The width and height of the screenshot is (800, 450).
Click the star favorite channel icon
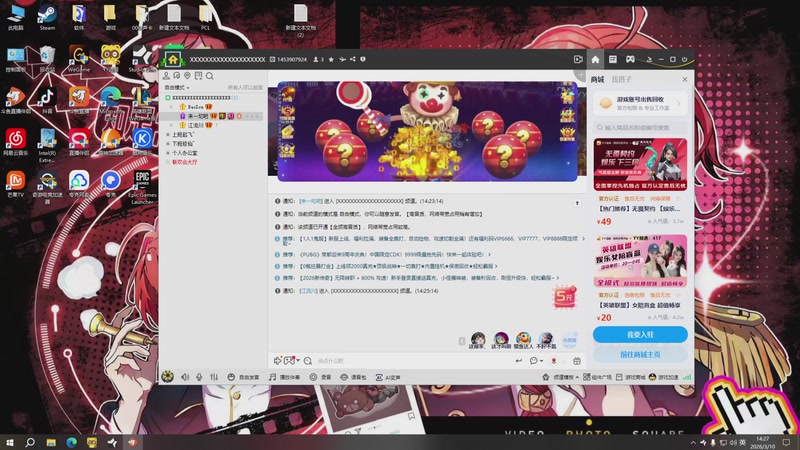(331, 59)
